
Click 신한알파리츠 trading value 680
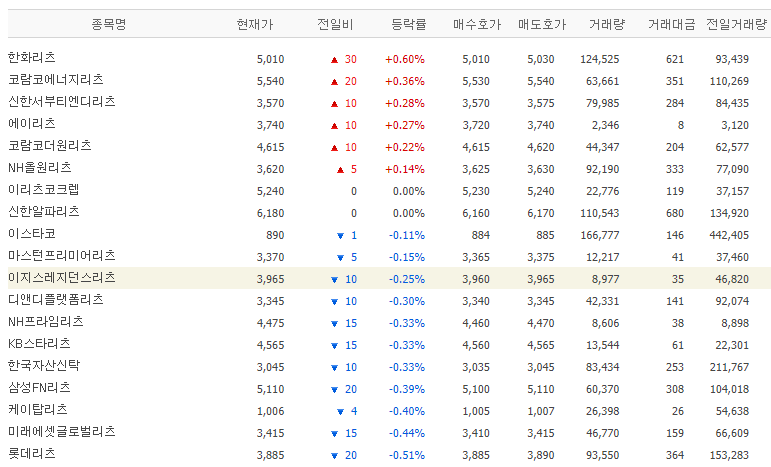coord(675,213)
